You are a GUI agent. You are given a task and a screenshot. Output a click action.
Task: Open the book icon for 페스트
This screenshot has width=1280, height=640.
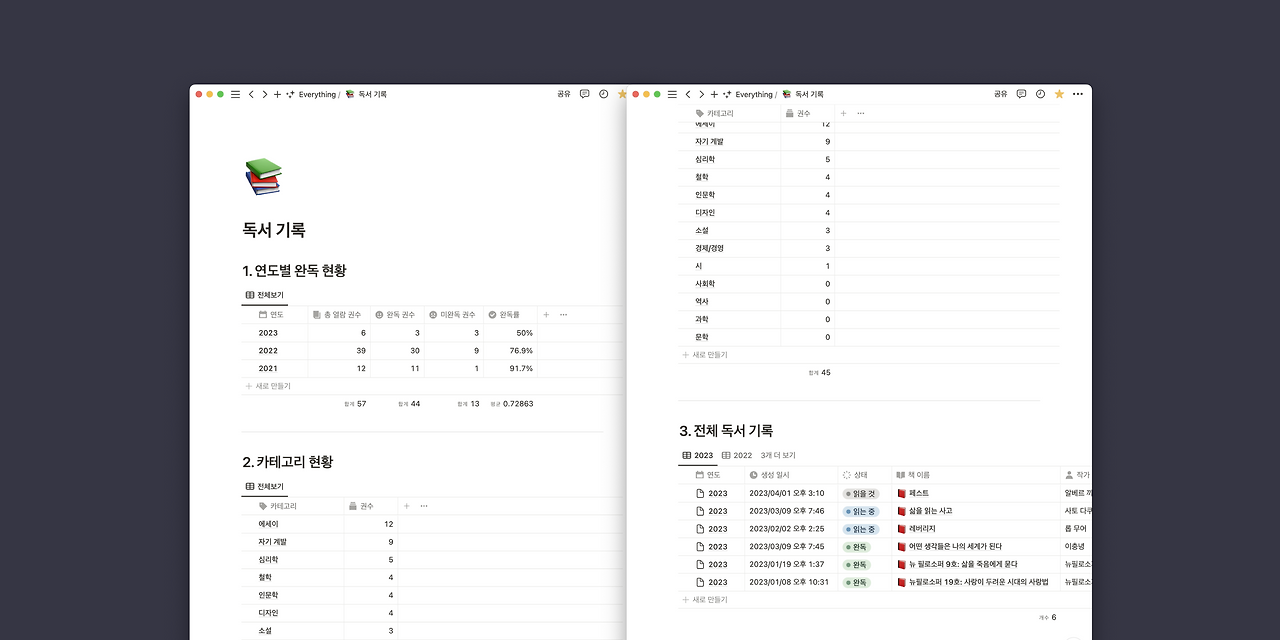point(901,493)
